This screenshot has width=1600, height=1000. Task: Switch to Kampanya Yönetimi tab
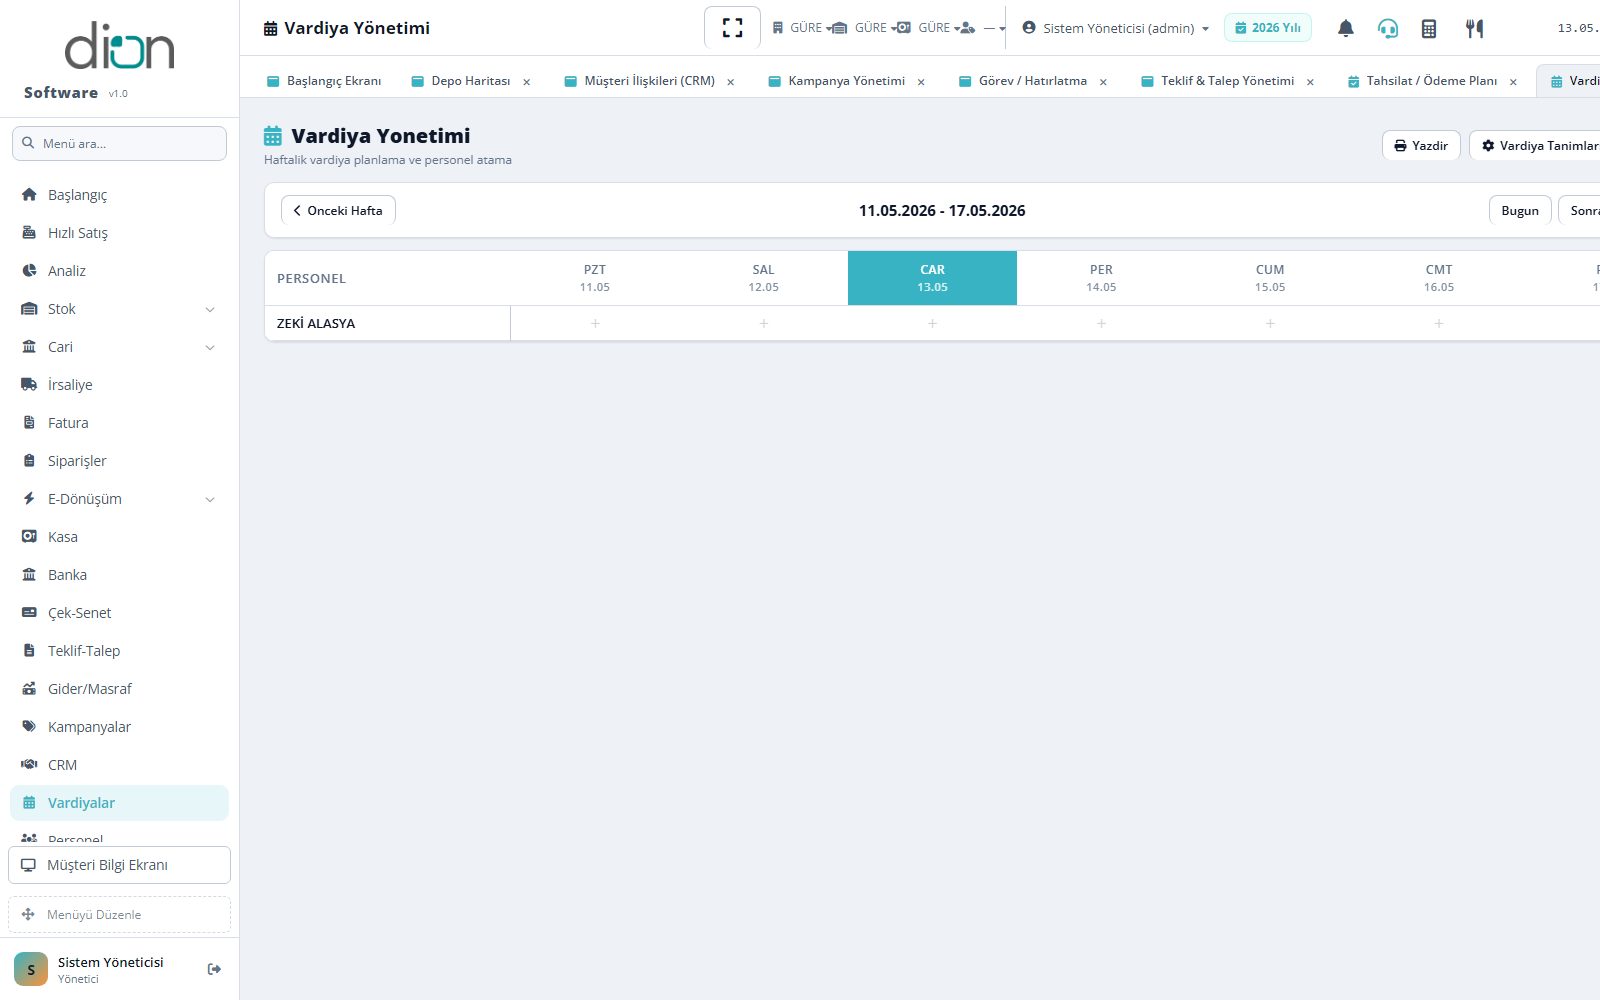(x=837, y=81)
